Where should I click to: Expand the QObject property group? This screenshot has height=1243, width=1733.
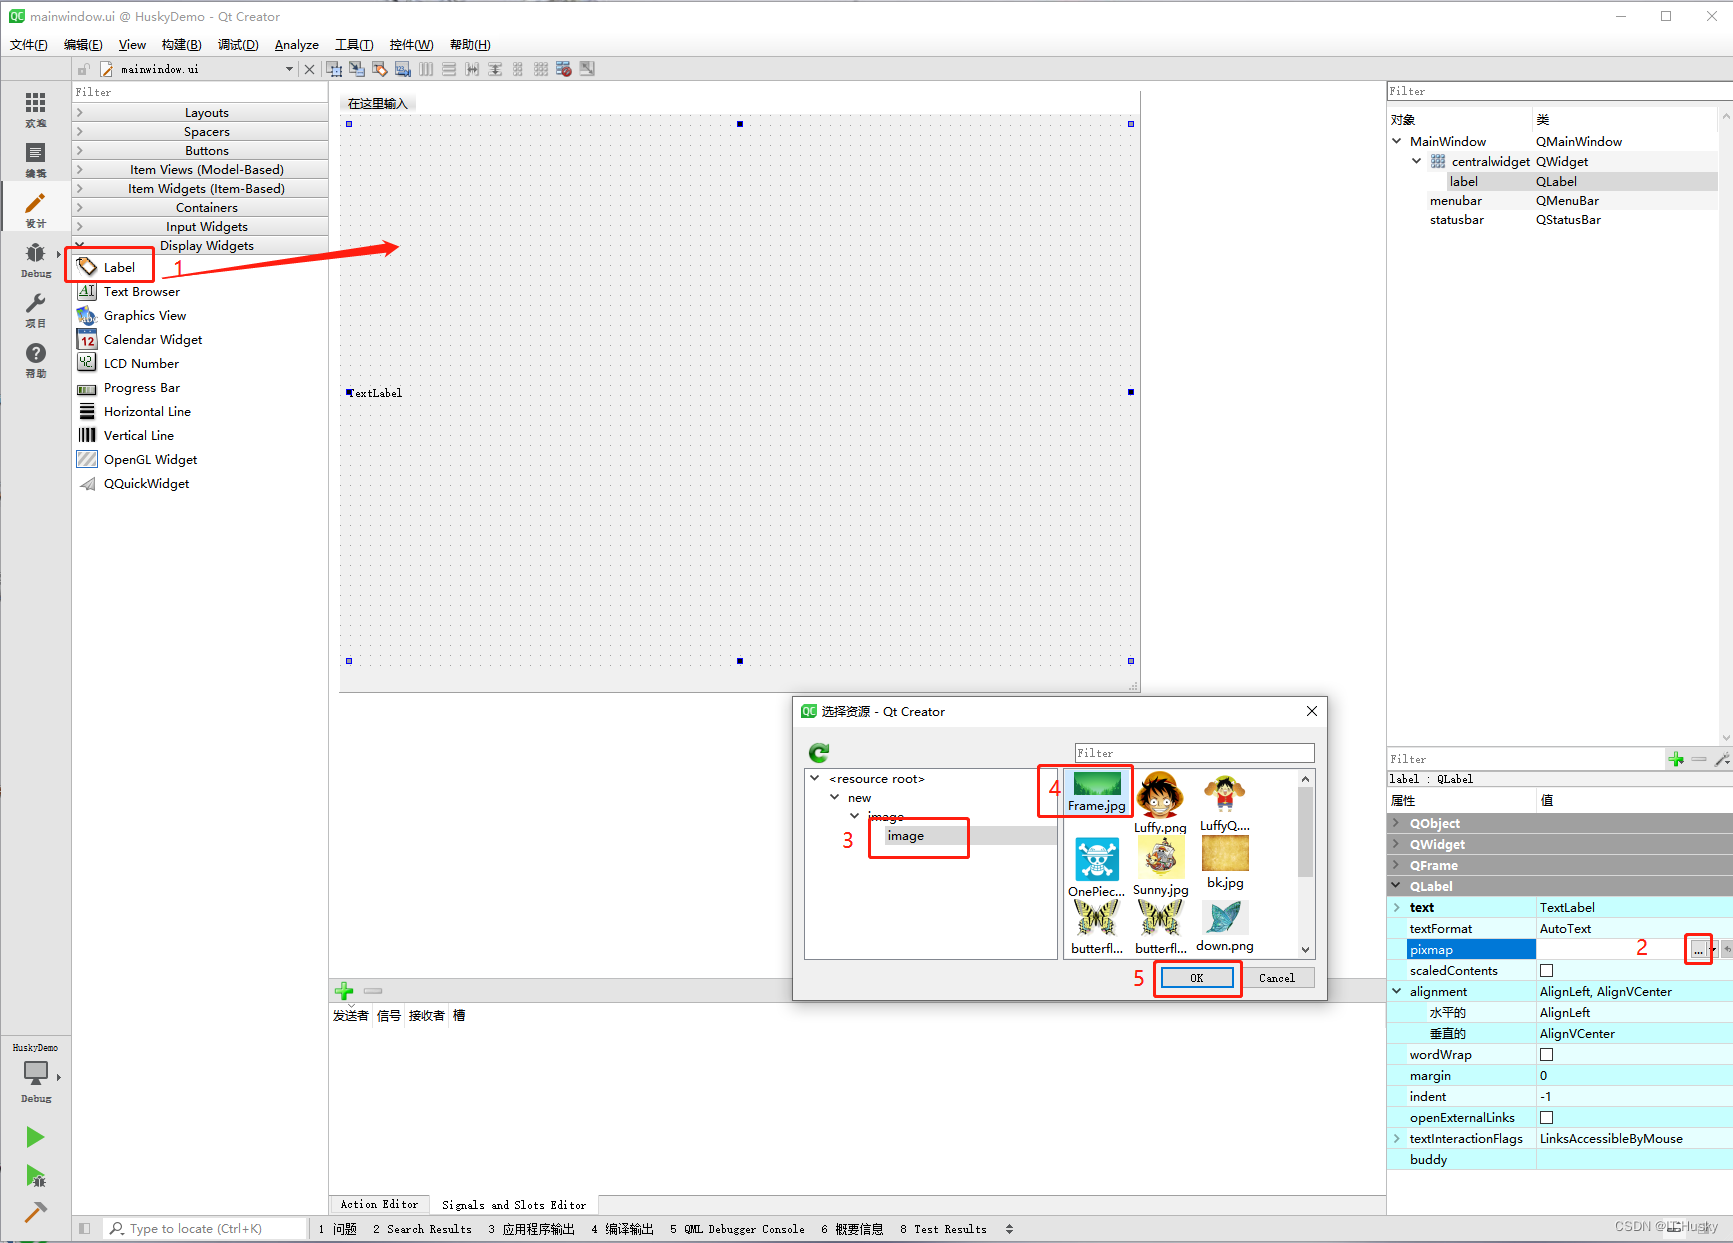pos(1397,823)
